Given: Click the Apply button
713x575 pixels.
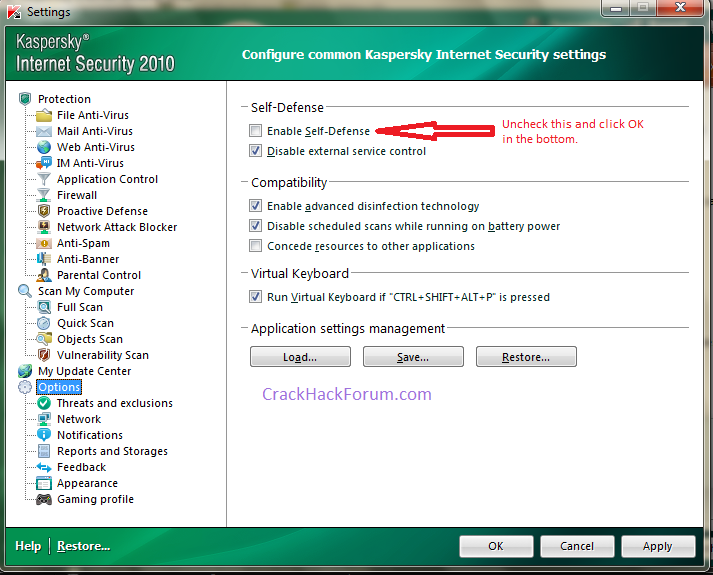Looking at the screenshot, I should pyautogui.click(x=658, y=546).
